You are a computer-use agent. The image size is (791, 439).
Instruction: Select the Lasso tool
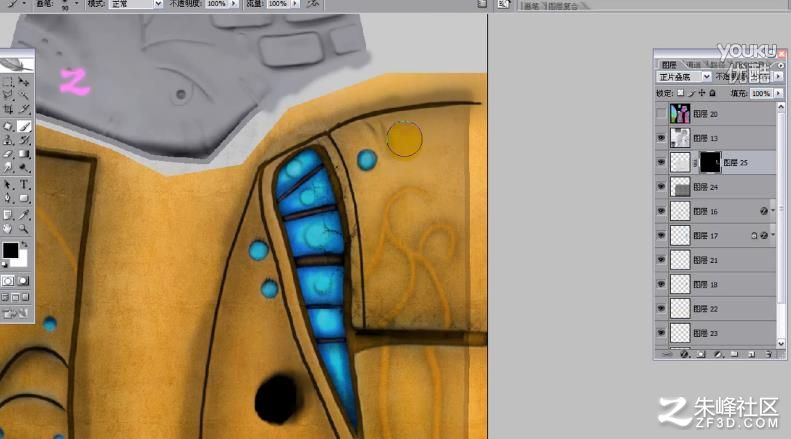coord(8,94)
